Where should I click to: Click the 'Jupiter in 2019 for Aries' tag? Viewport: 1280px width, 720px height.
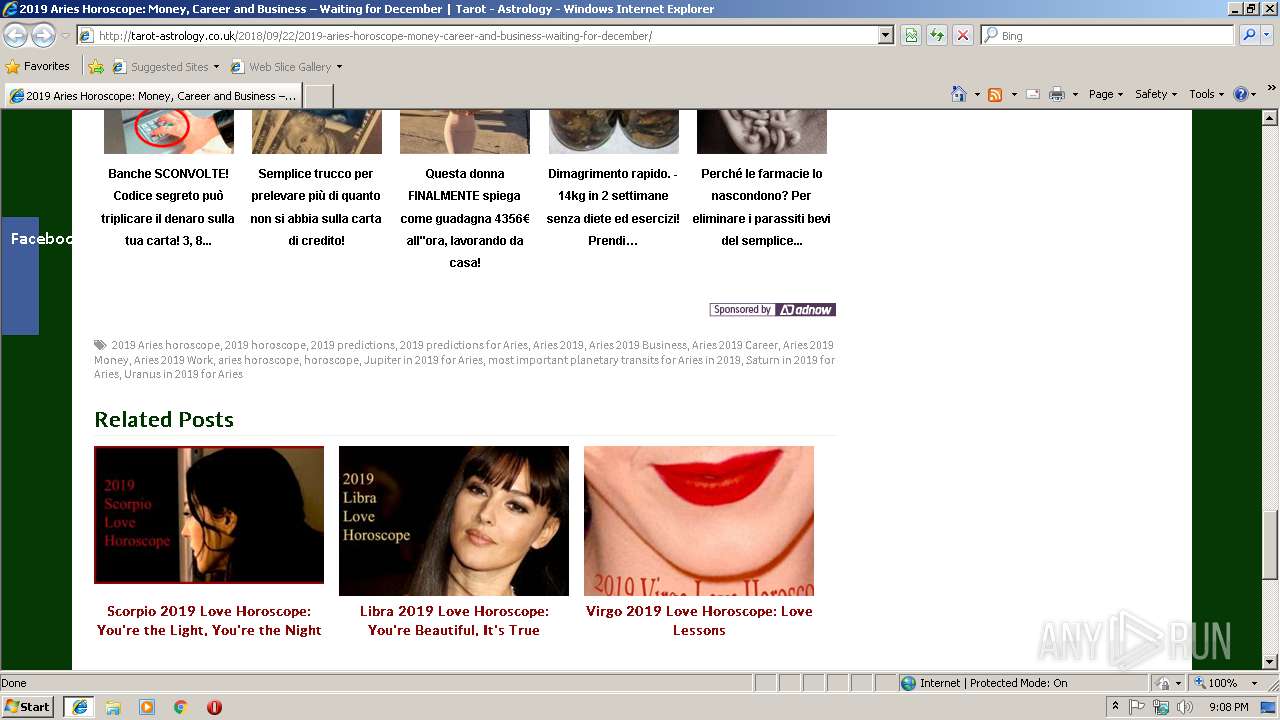[423, 360]
